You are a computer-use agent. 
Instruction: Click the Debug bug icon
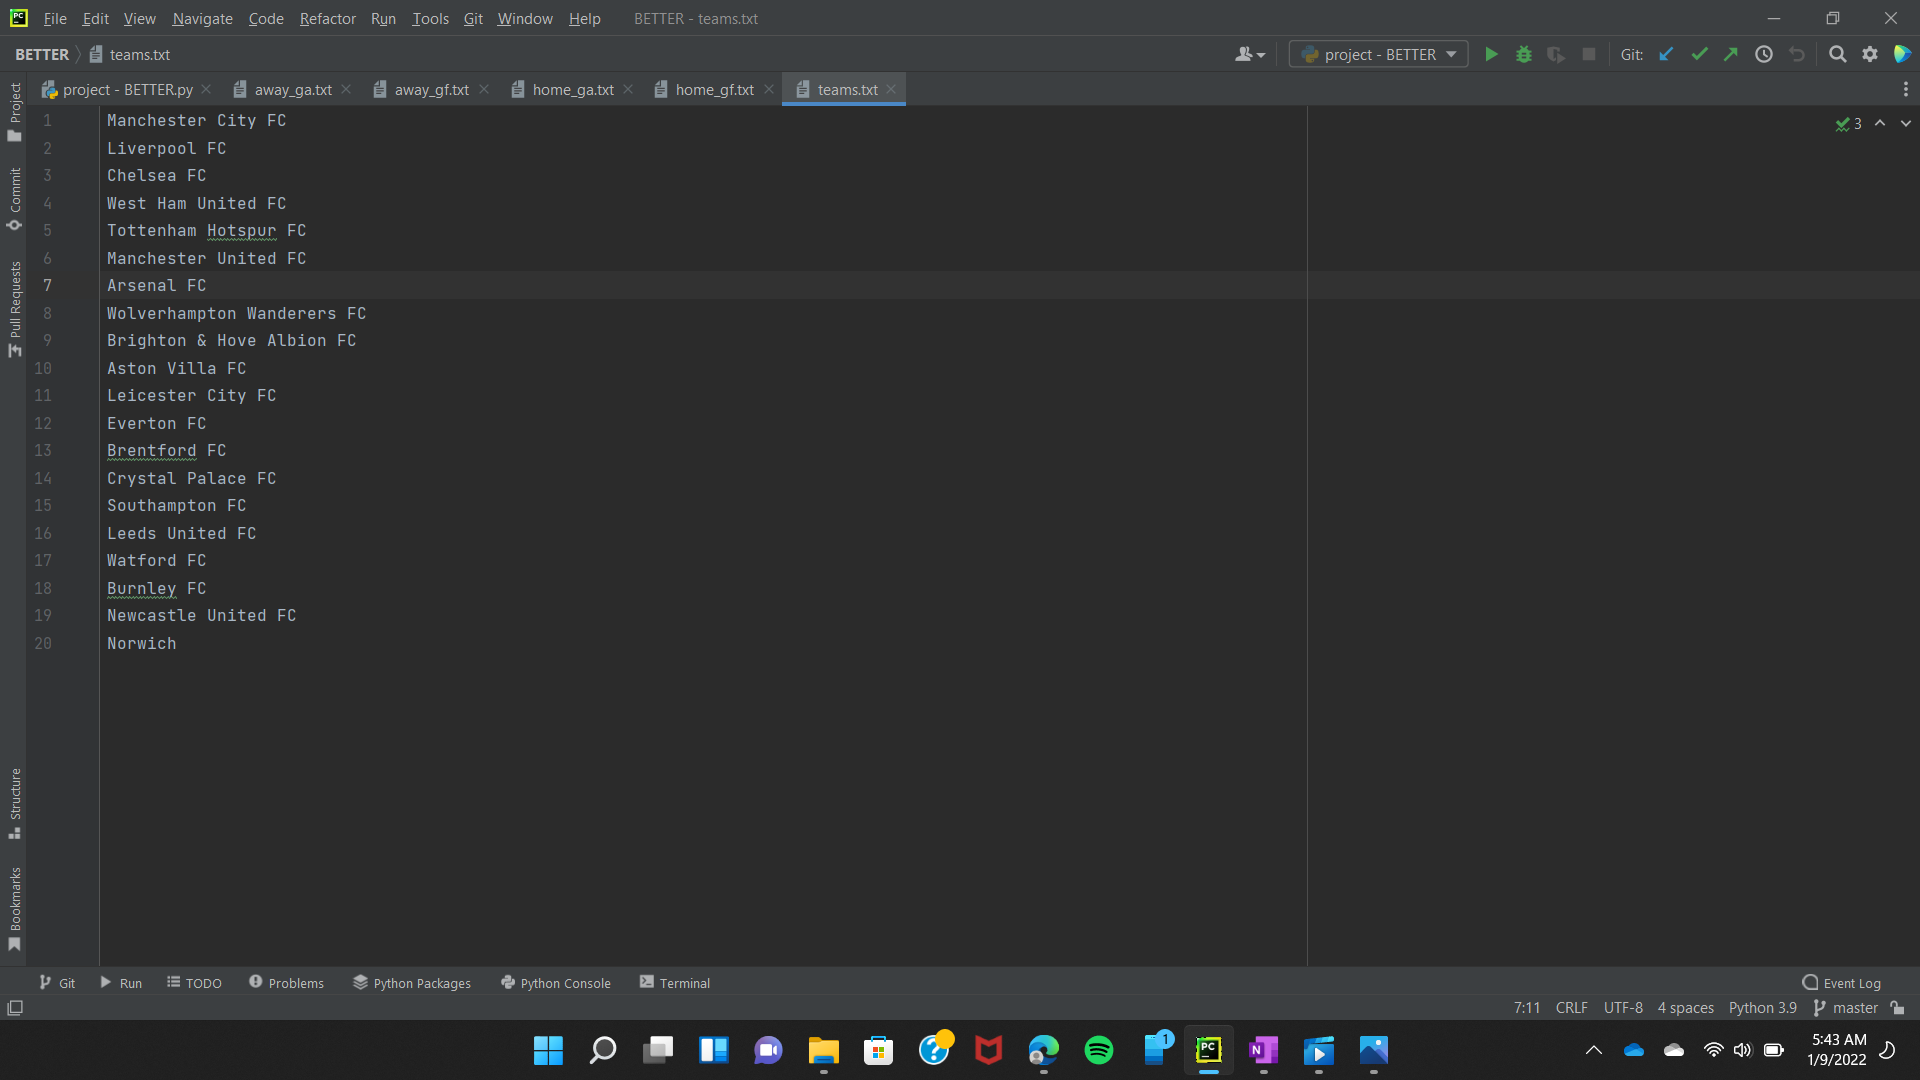[x=1524, y=54]
